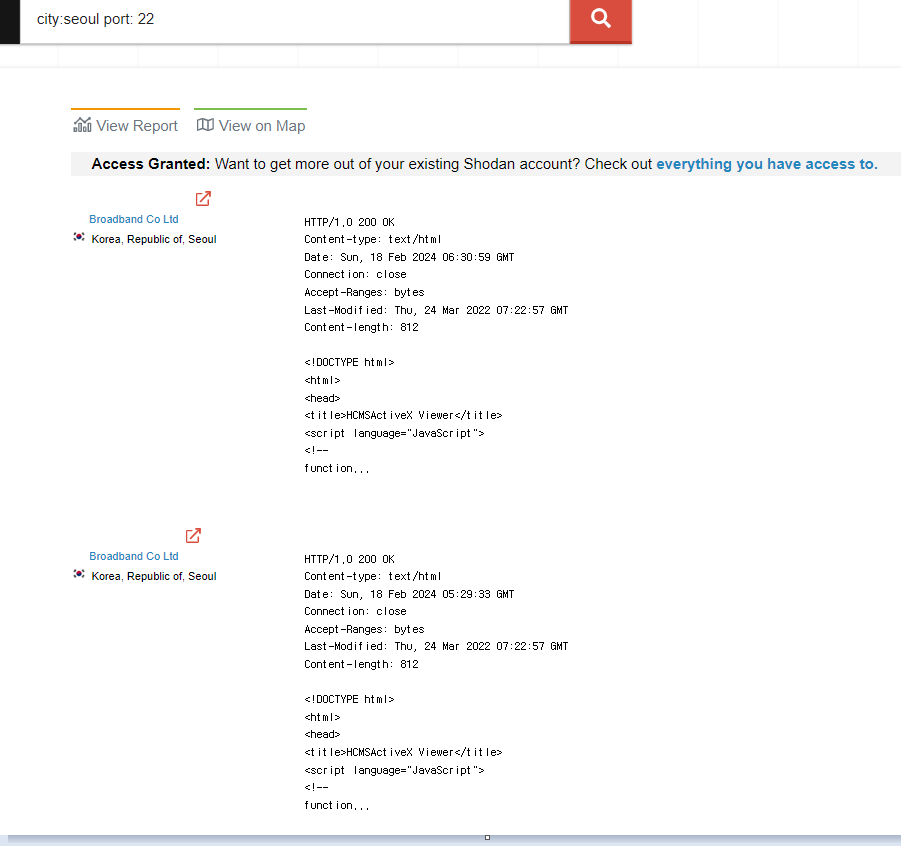Click 'HTTP/1.0 200 OK' in first result
The width and height of the screenshot is (901, 846).
349,222
